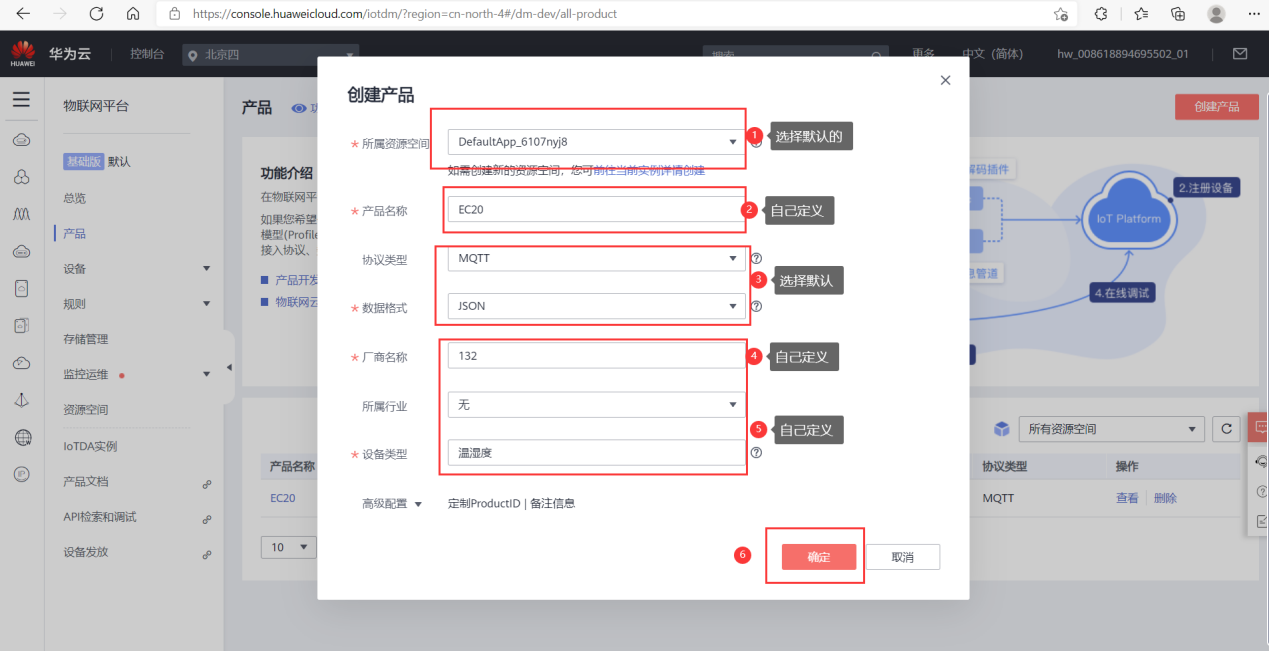The image size is (1269, 651).
Task: Open 资源空间 in the sidebar
Action: (86, 409)
